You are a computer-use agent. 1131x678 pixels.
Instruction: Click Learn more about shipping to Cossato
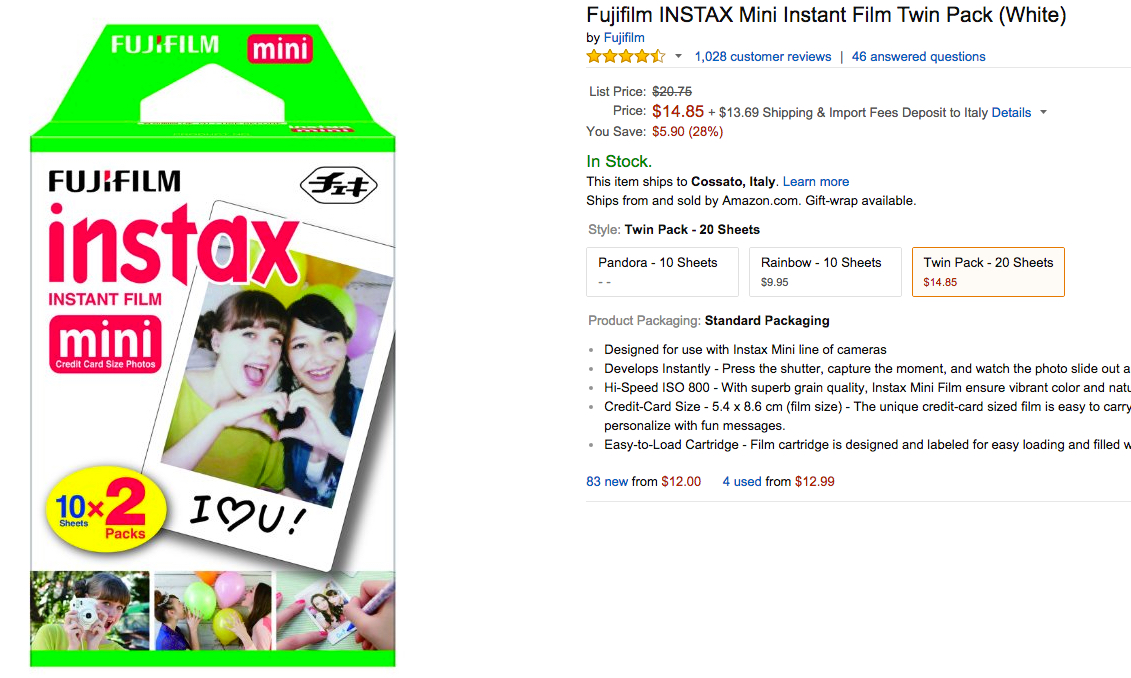816,182
